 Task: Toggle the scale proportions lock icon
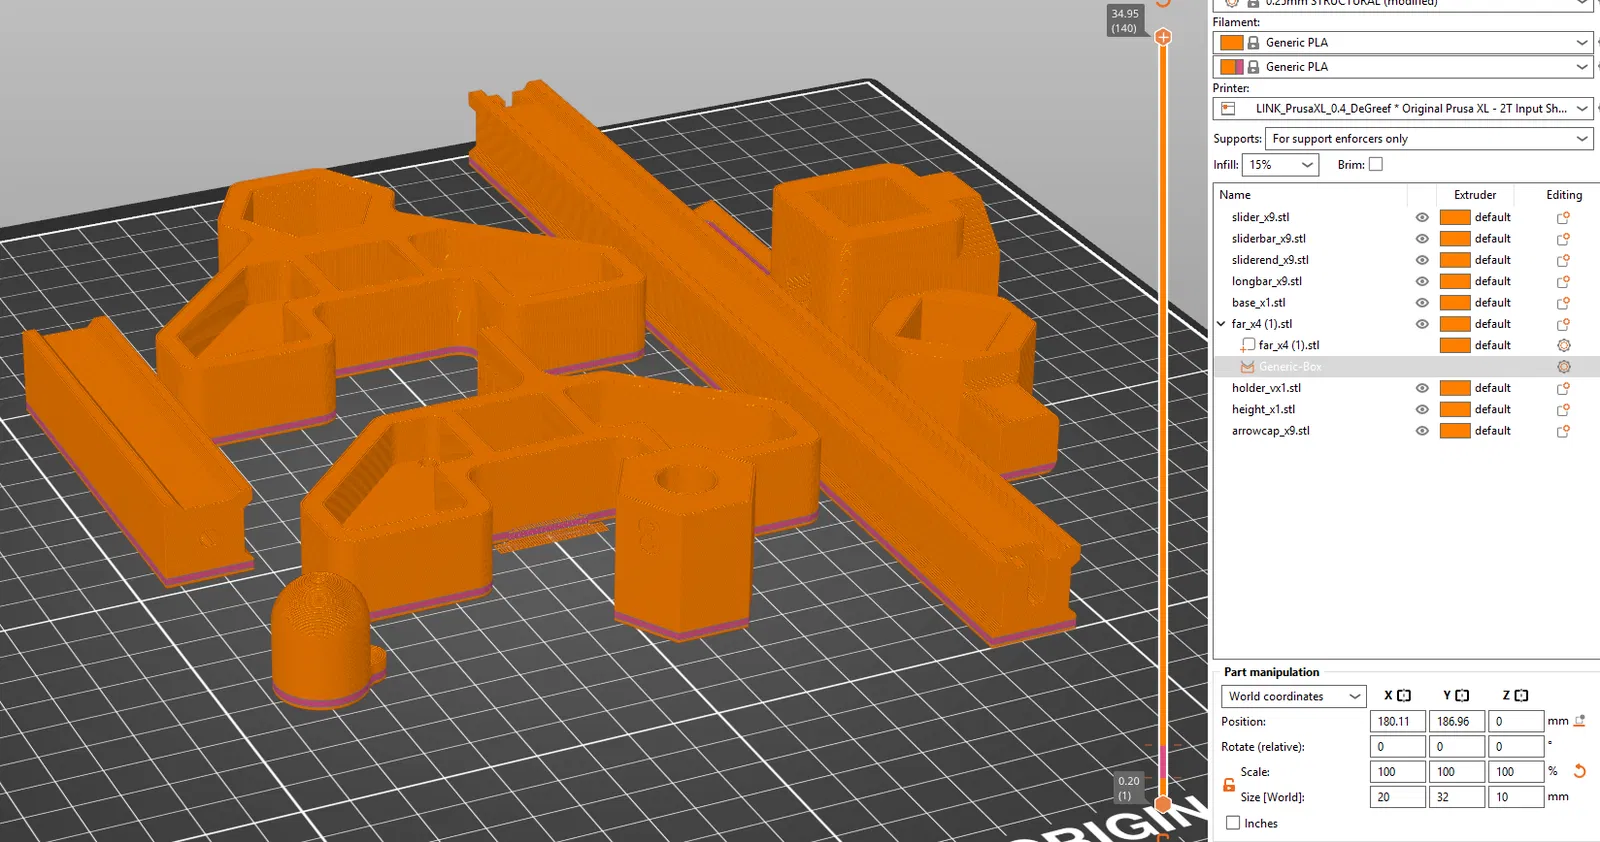(x=1229, y=785)
